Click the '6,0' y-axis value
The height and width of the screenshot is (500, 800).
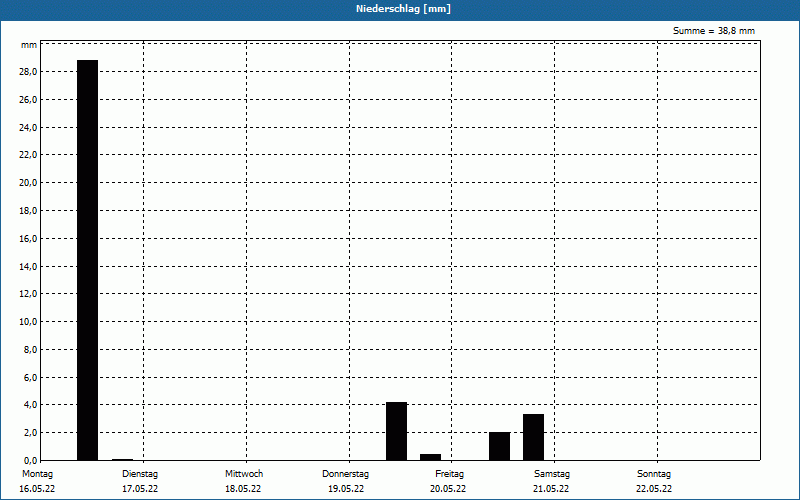coord(30,378)
